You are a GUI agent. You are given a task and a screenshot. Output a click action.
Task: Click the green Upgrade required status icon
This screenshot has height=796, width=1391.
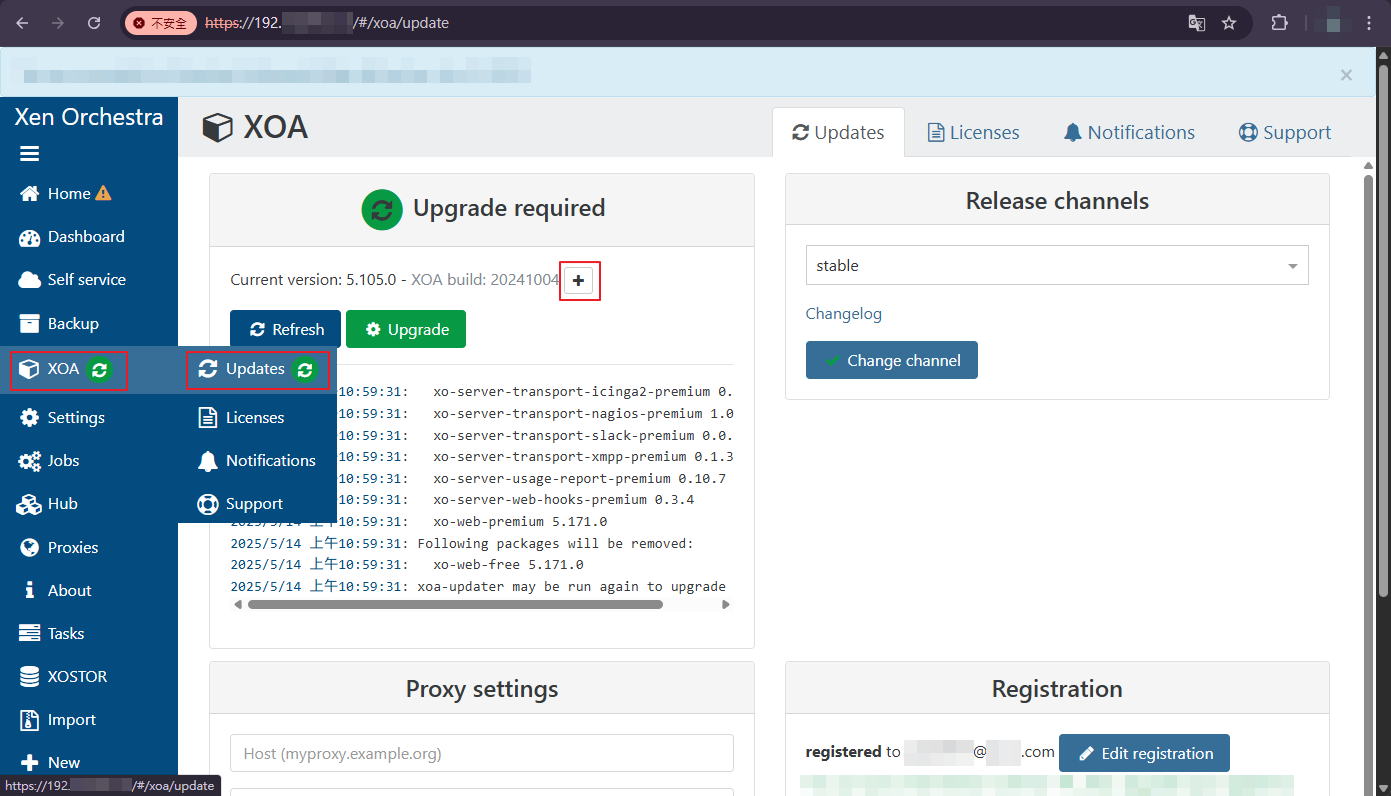click(x=381, y=209)
